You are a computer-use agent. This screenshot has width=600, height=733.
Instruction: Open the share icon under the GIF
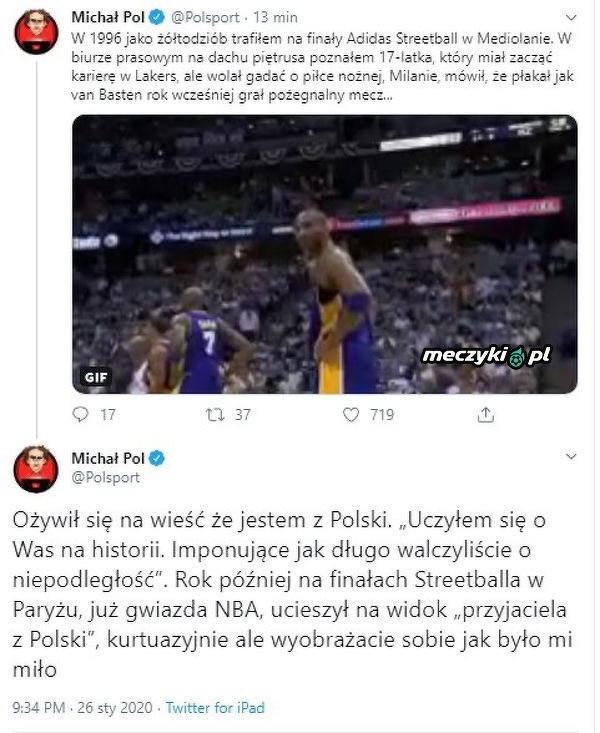click(487, 414)
